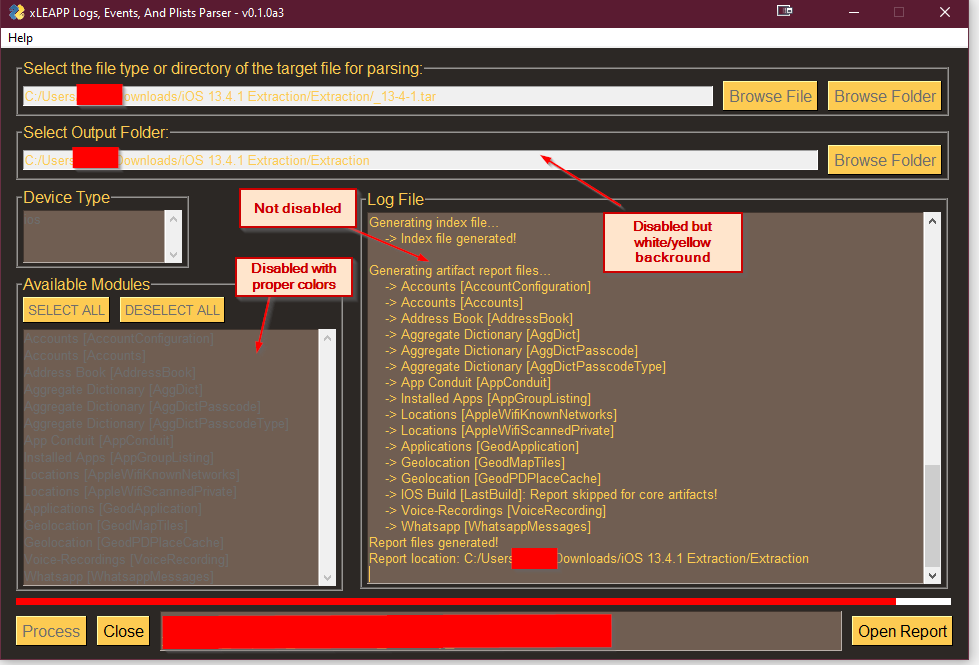Click the SELECT ALL modules button

click(x=66, y=310)
